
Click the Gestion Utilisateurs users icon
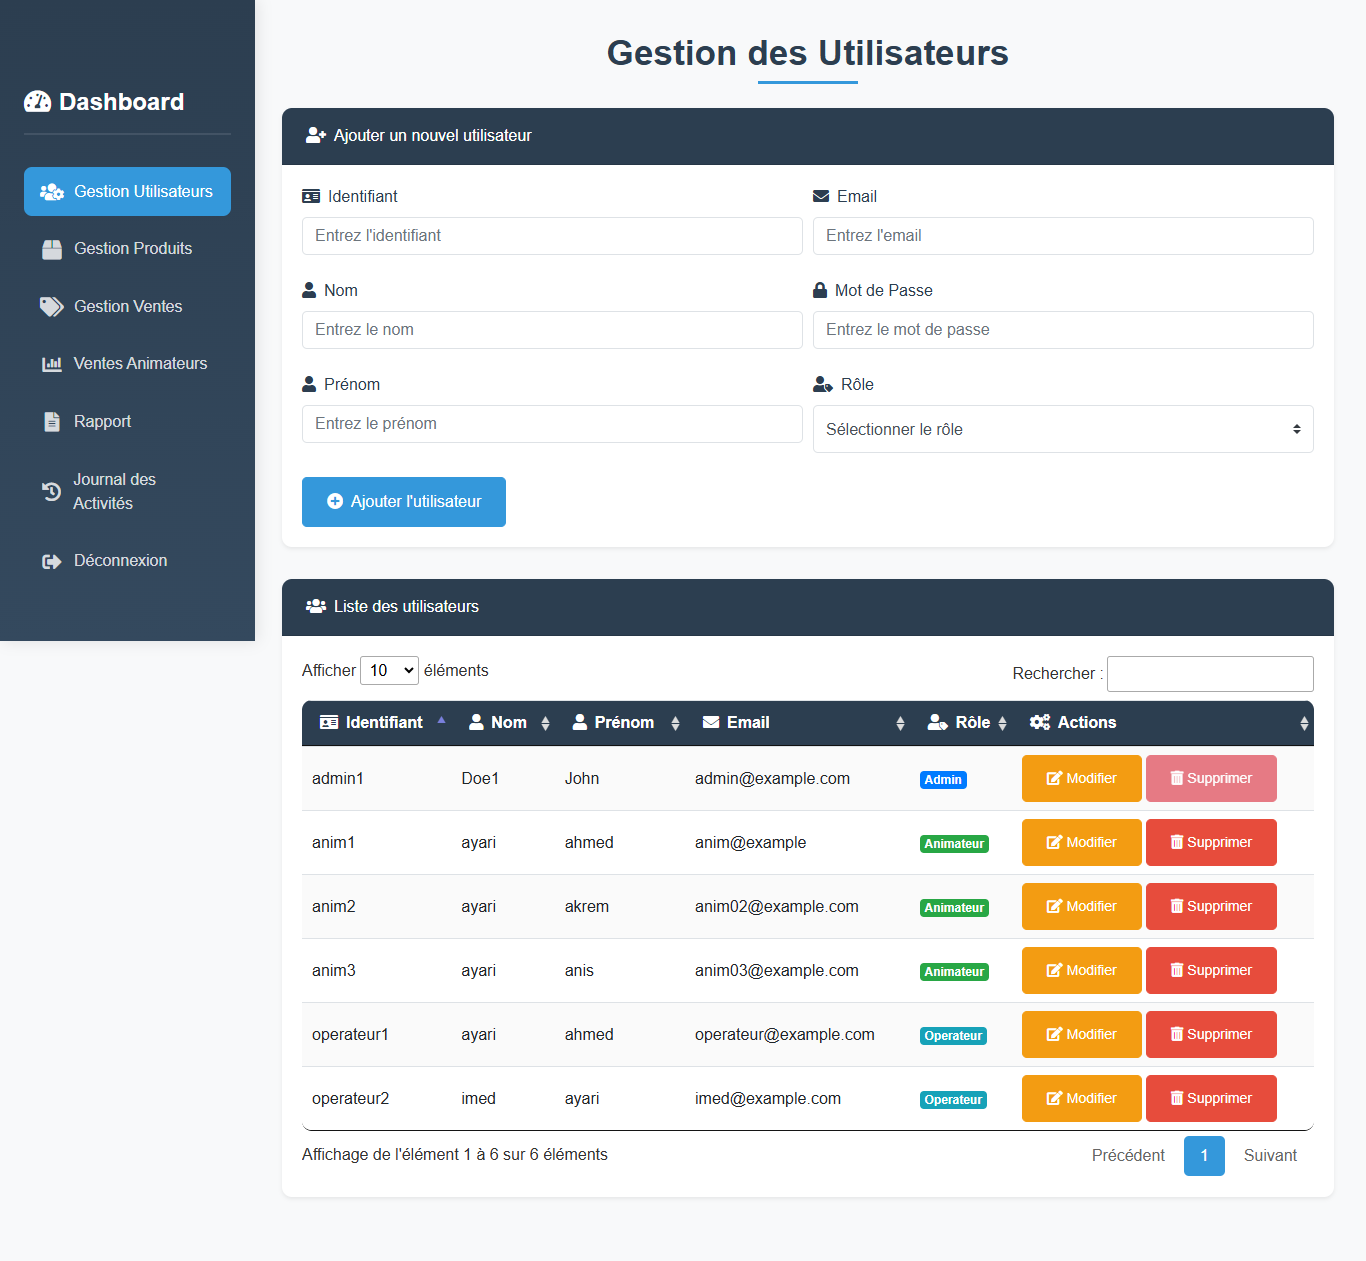point(52,192)
